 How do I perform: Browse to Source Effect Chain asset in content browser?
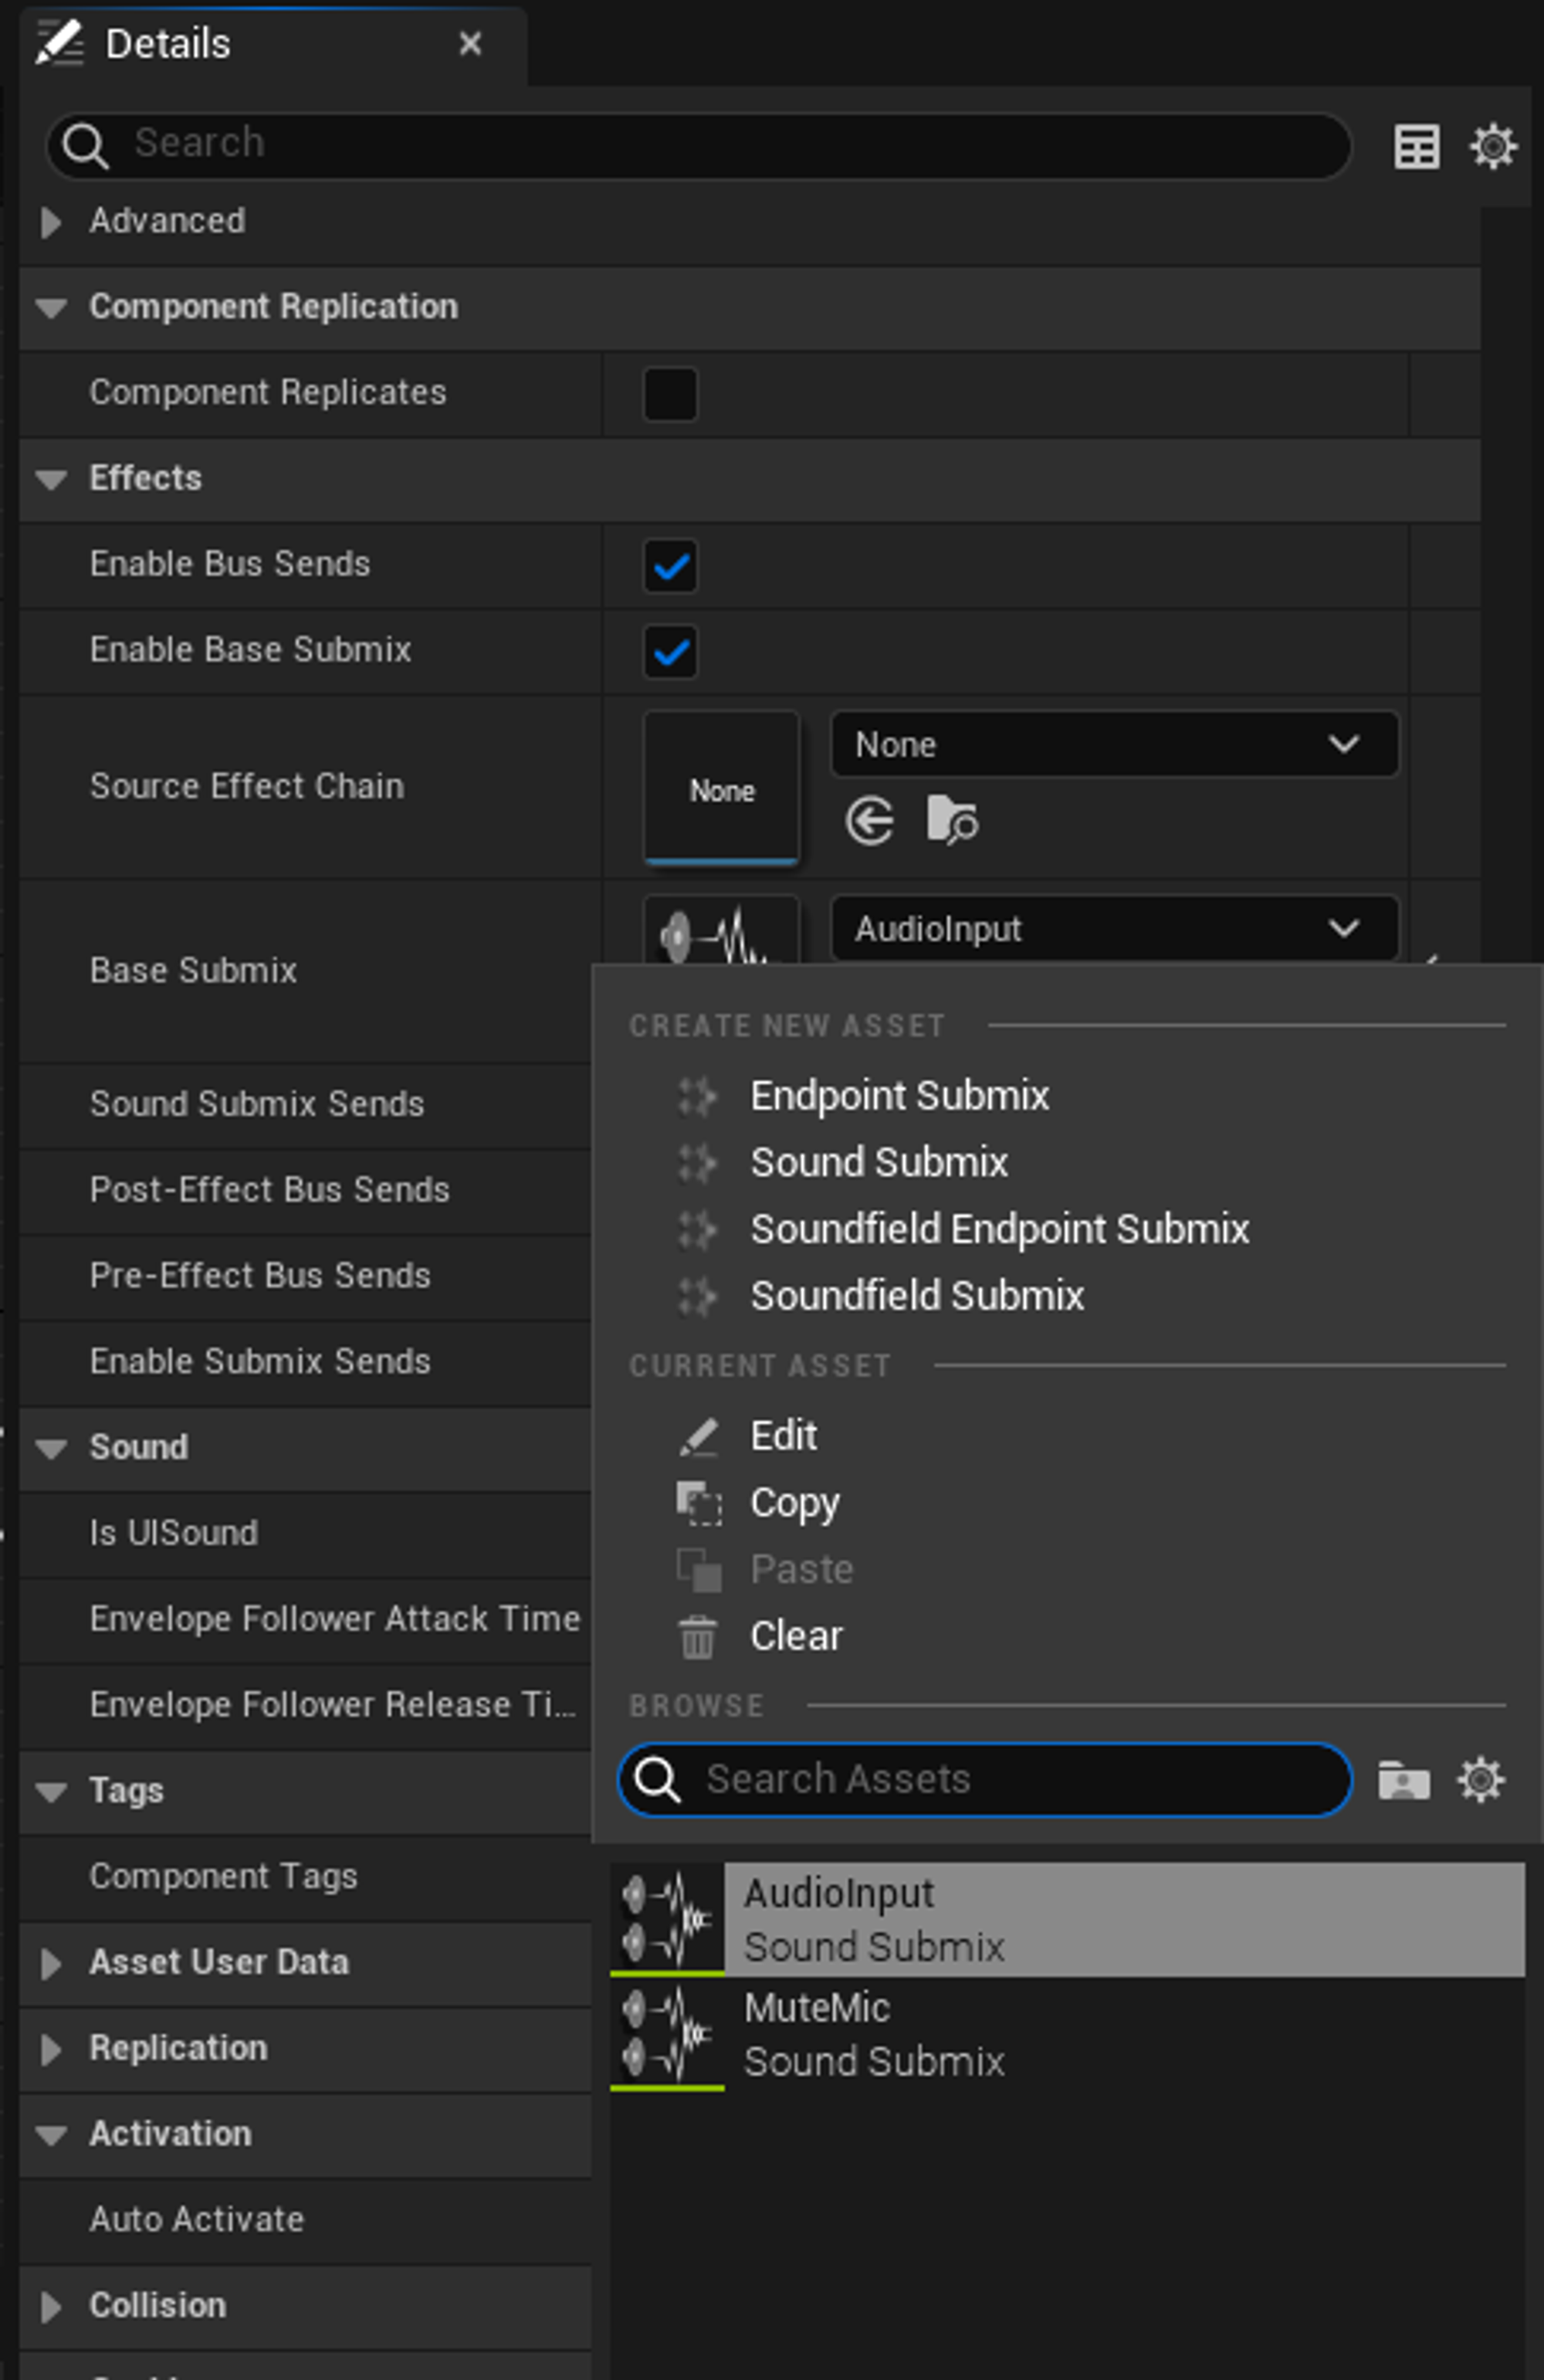tap(952, 821)
